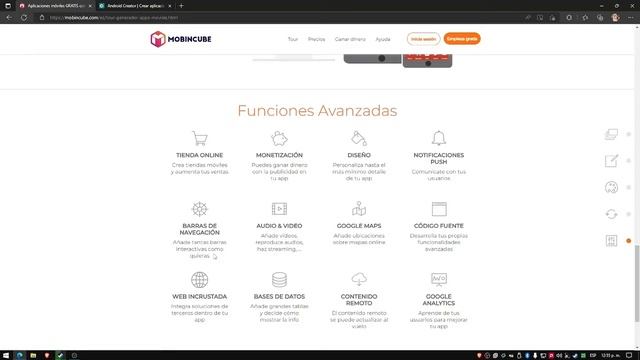The width and height of the screenshot is (640, 360).
Task: Click the Contenido Remoto heading
Action: [359, 300]
